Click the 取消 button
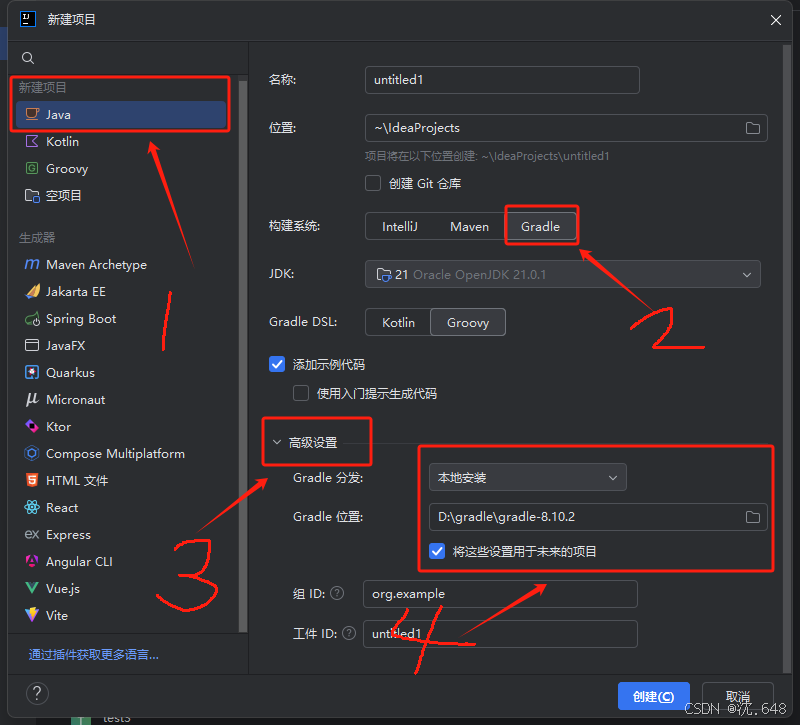The height and width of the screenshot is (725, 800). (x=738, y=696)
